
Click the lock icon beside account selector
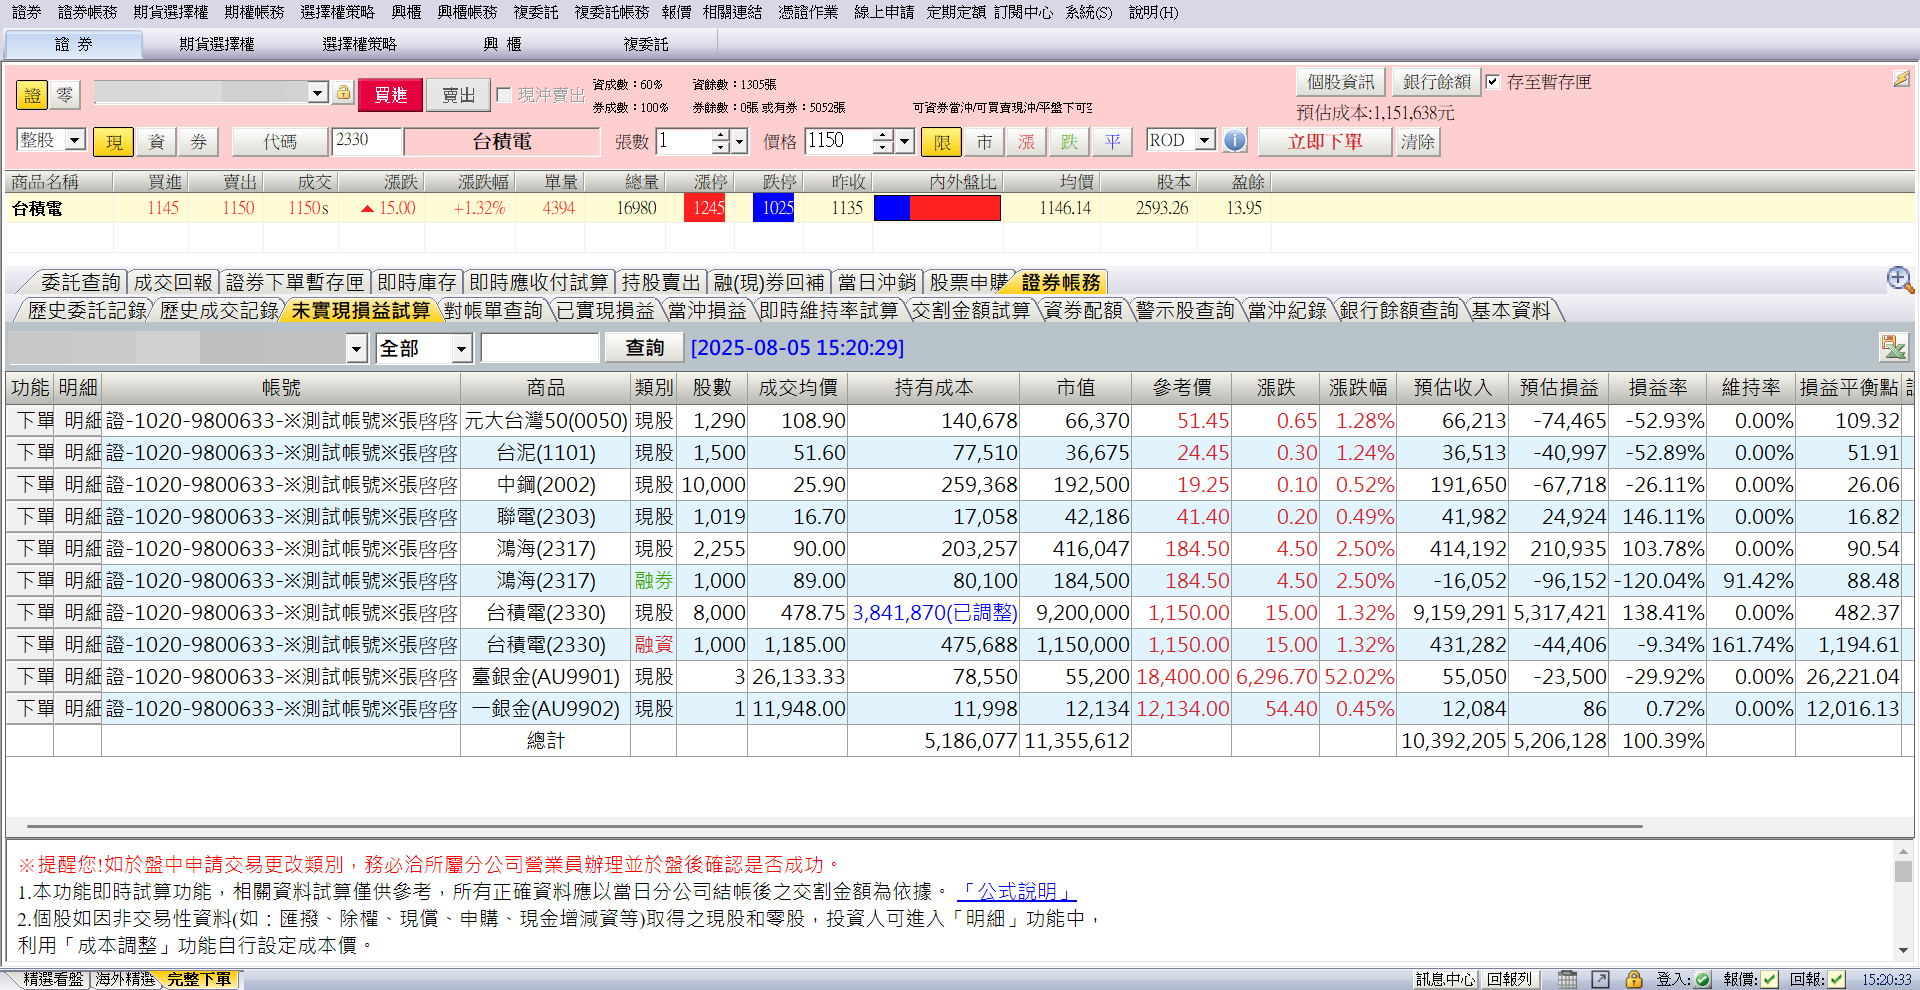coord(343,93)
